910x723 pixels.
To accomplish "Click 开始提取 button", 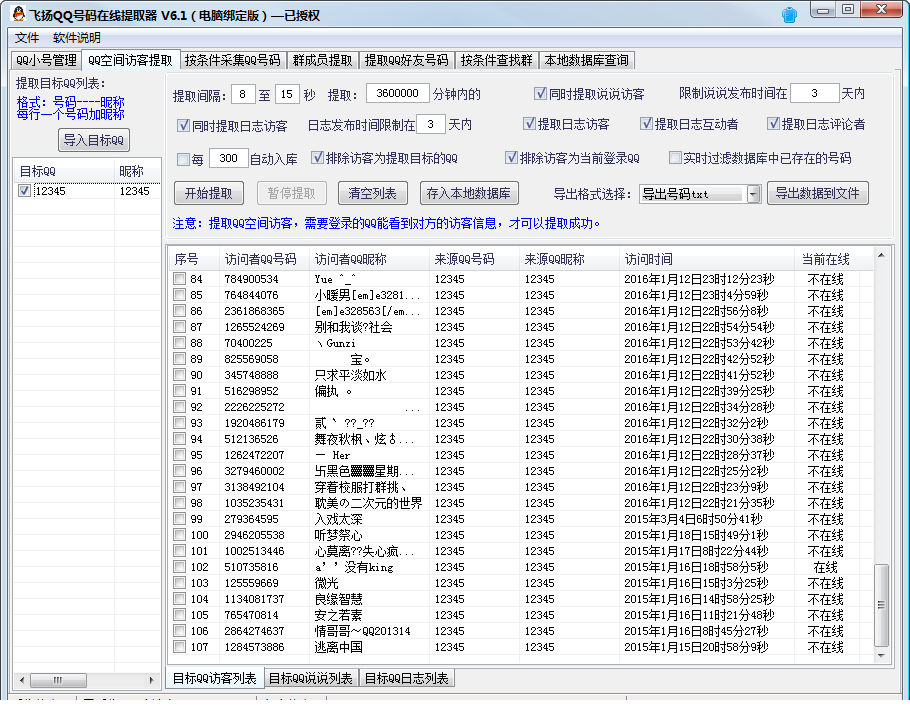I will [x=208, y=193].
